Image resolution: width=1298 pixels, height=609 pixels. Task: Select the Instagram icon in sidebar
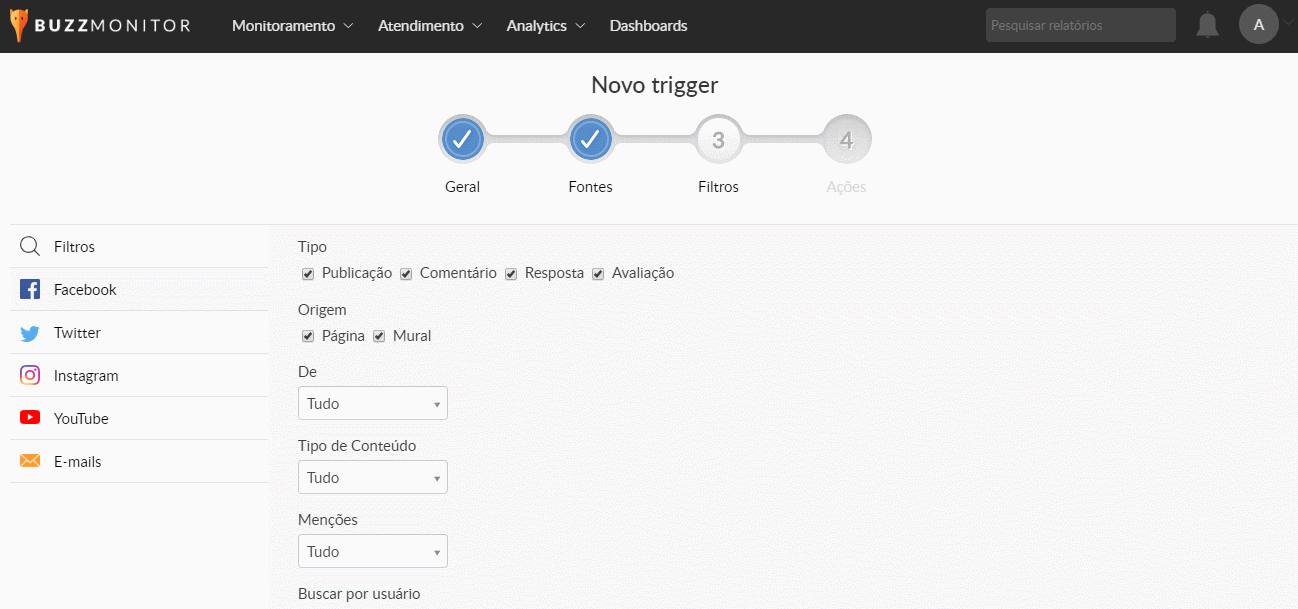pos(30,376)
